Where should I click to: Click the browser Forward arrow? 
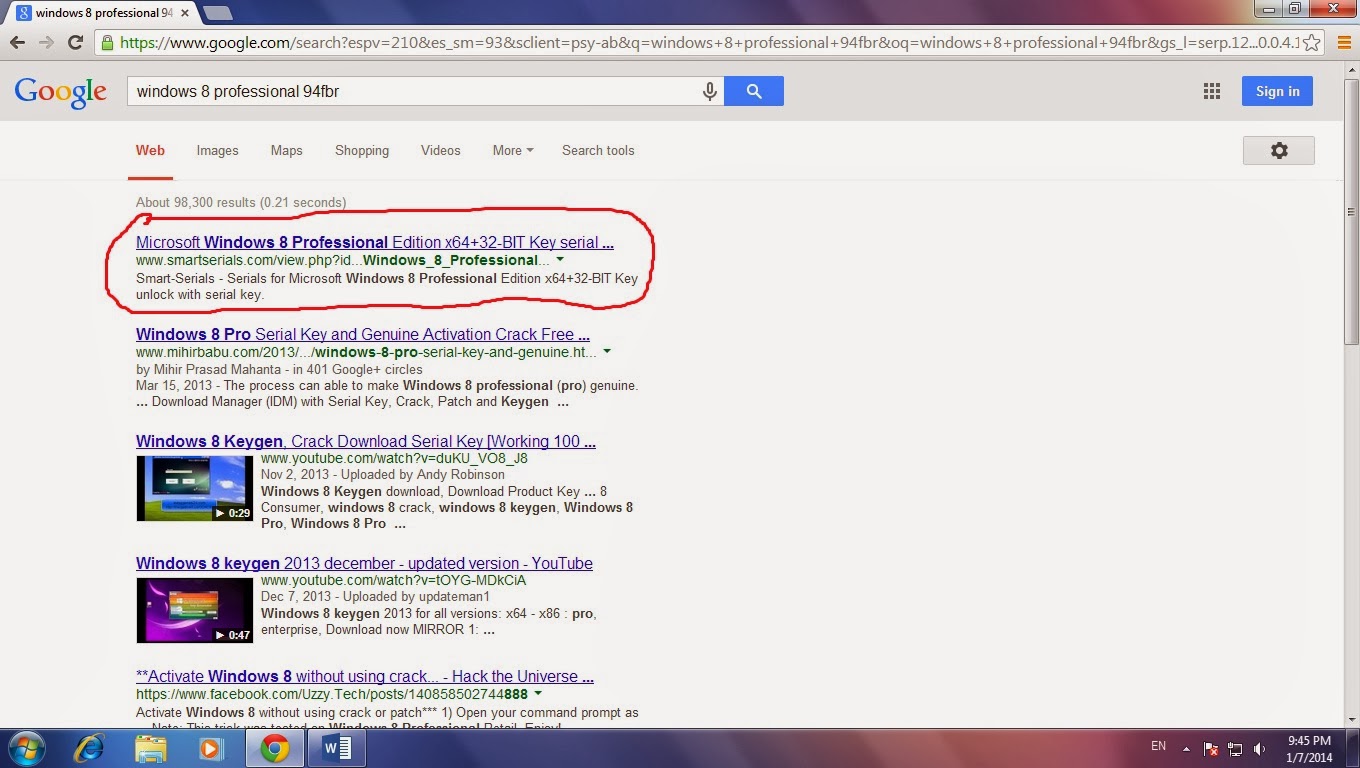[x=46, y=42]
